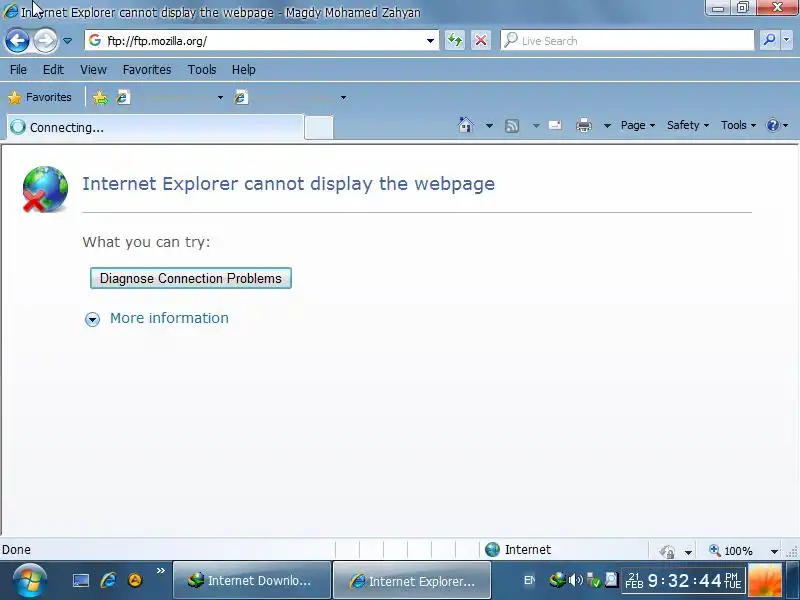This screenshot has height=600, width=800.
Task: Click Internet security zone globe in status bar
Action: pyautogui.click(x=492, y=549)
